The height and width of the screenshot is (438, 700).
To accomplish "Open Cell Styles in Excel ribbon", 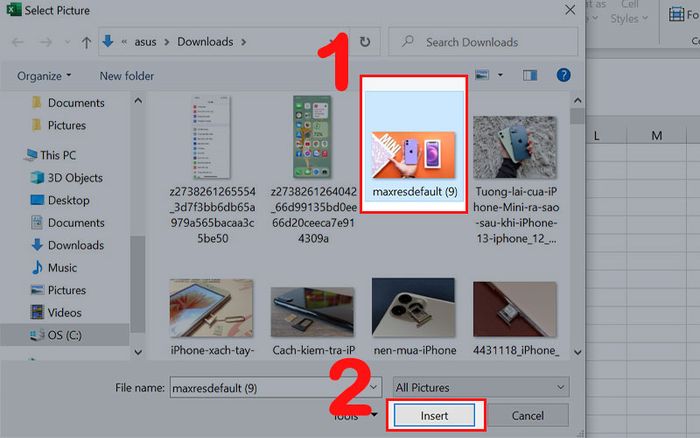I will pyautogui.click(x=629, y=12).
